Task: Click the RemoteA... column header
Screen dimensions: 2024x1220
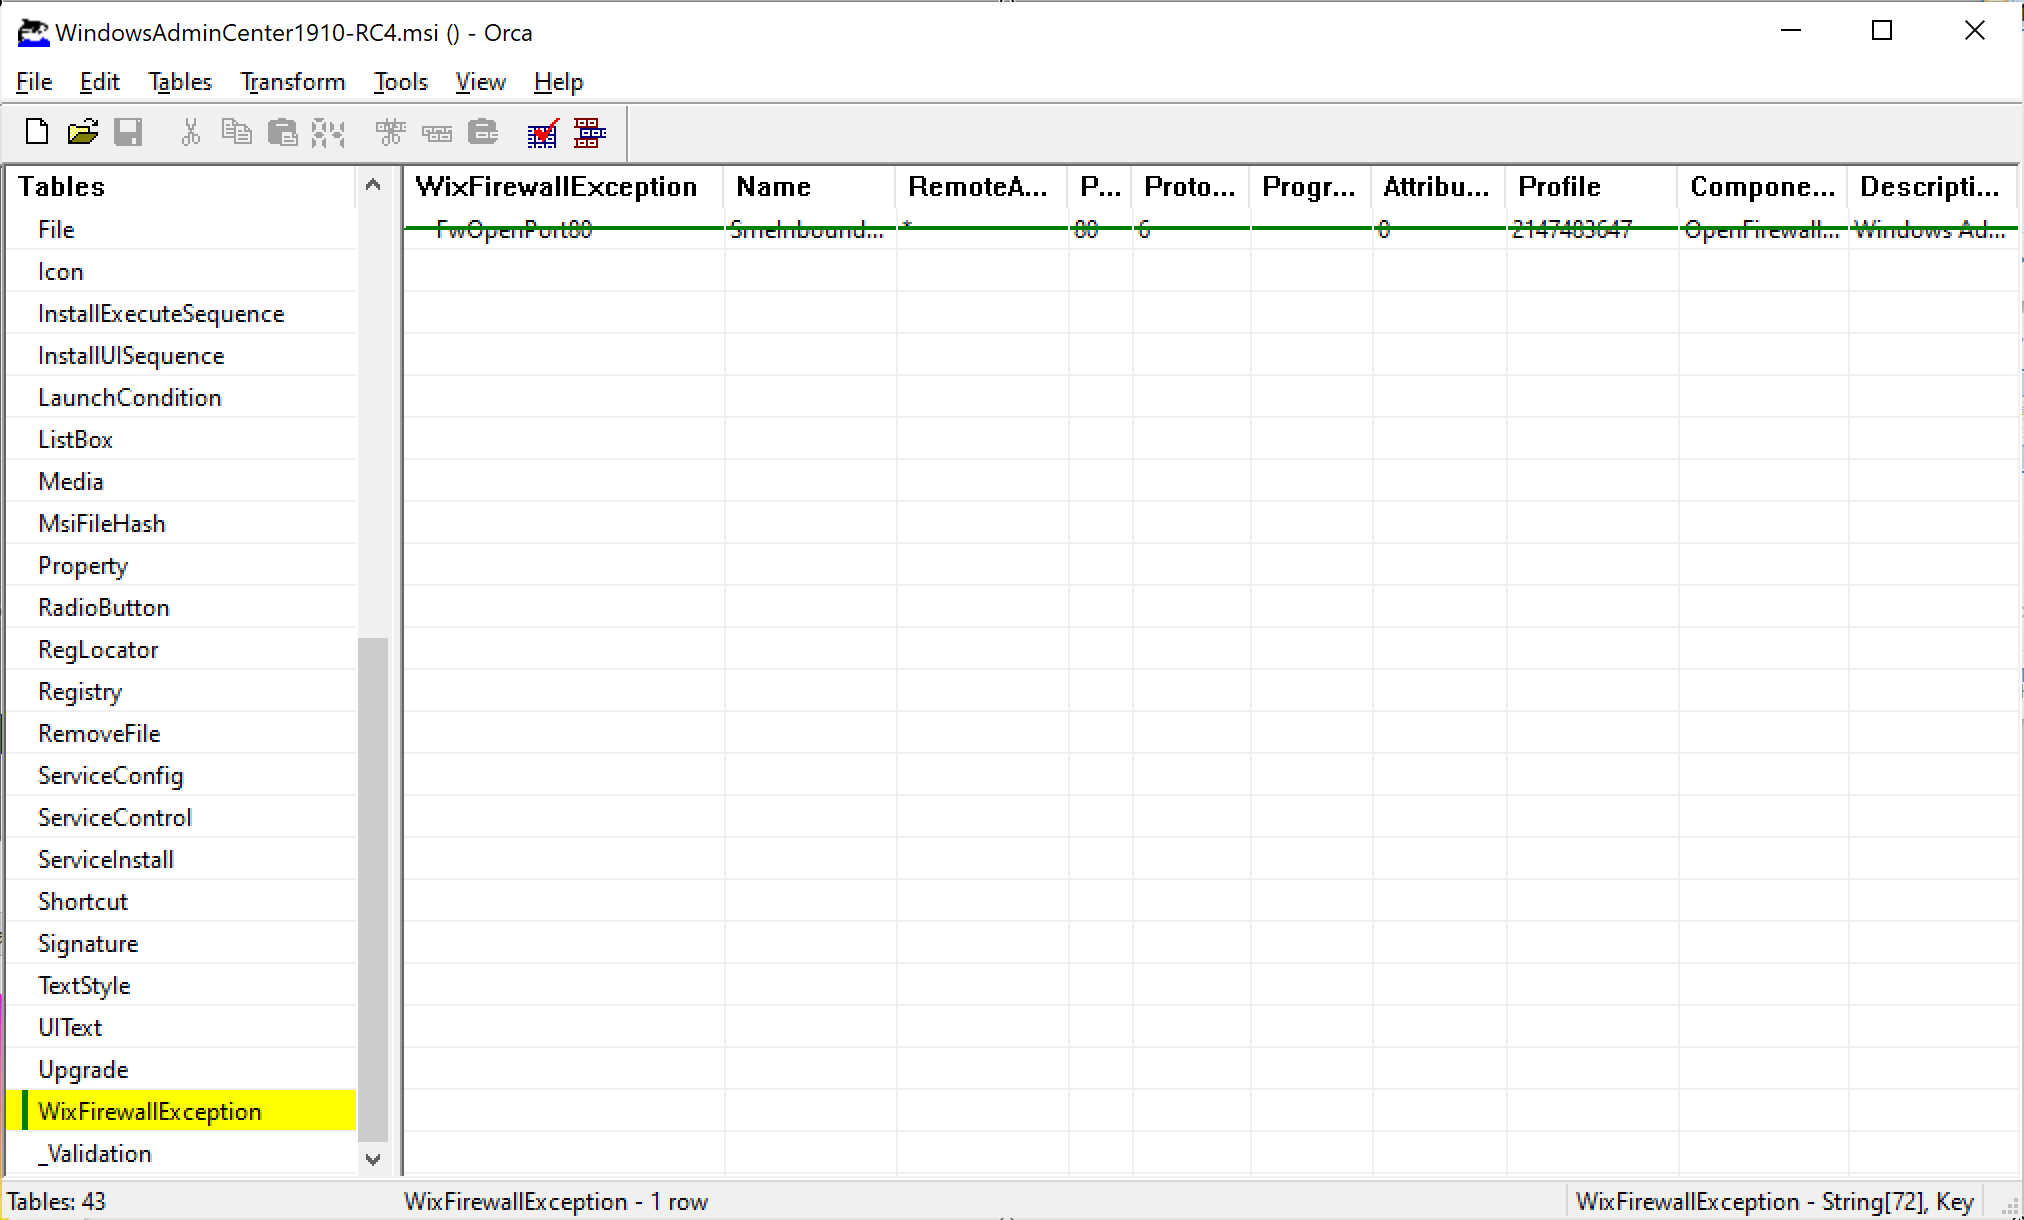Action: pyautogui.click(x=982, y=187)
